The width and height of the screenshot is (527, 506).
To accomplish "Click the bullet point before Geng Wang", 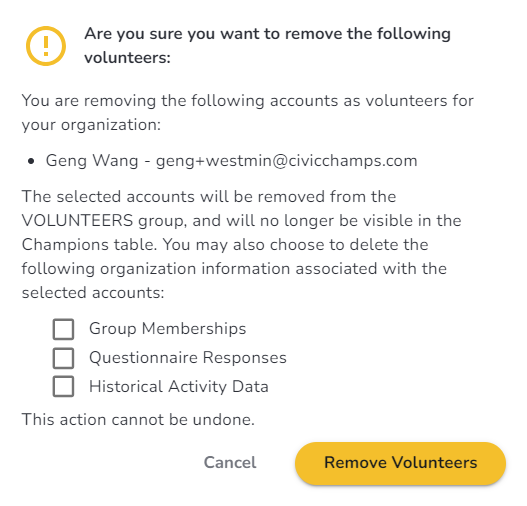I will tap(31, 162).
